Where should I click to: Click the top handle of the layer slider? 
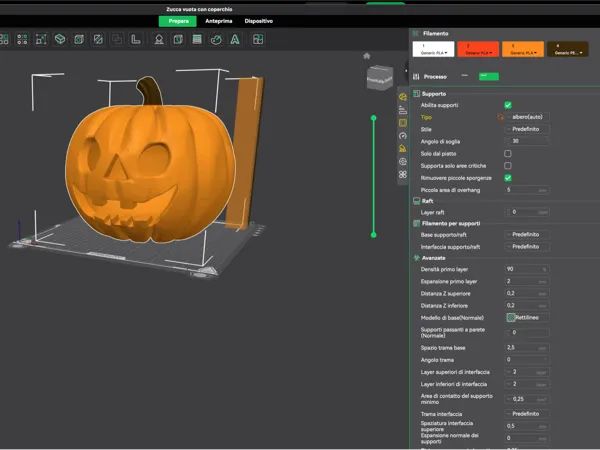coord(373,118)
